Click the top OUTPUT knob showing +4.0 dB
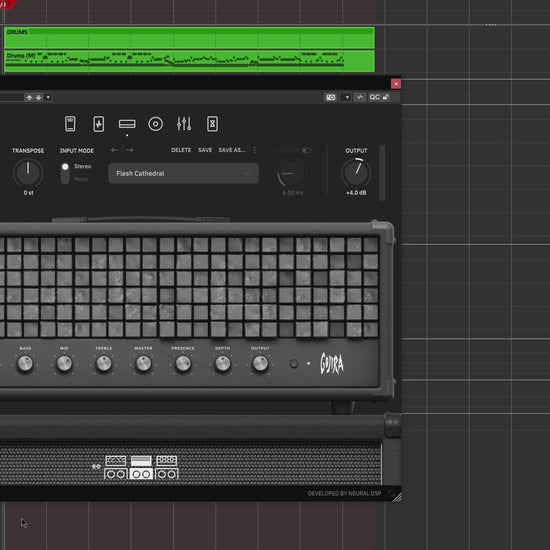The image size is (550, 550). (356, 173)
